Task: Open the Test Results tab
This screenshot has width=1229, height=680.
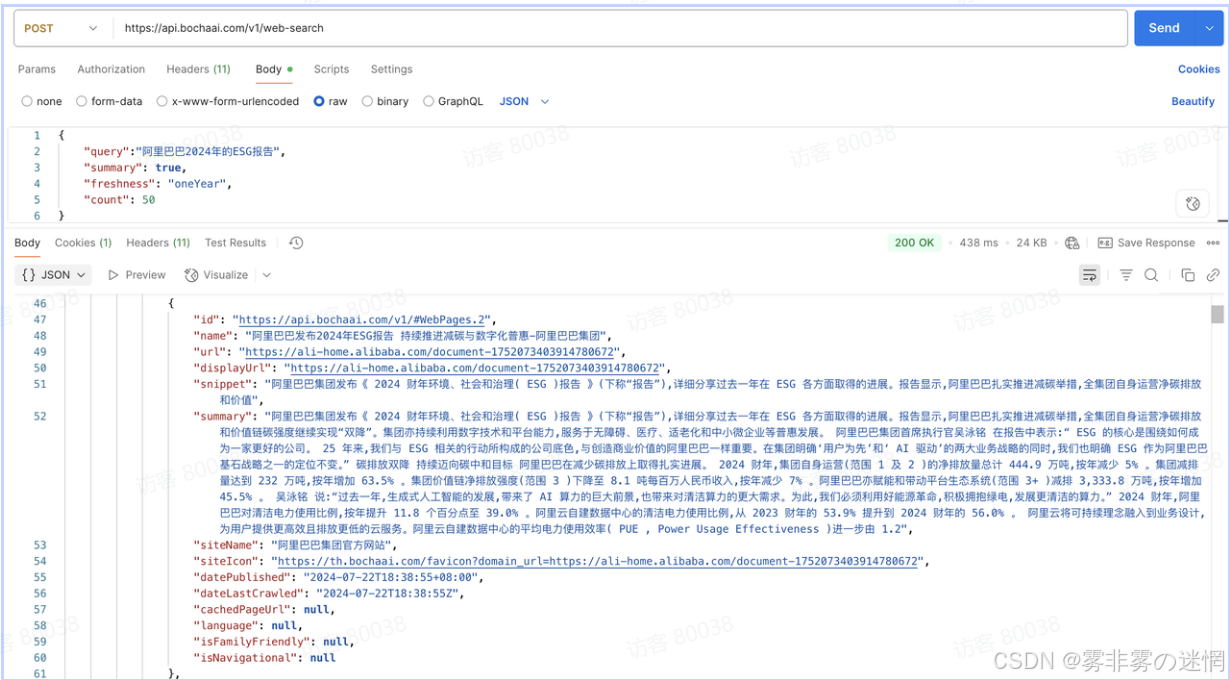Action: click(x=235, y=242)
